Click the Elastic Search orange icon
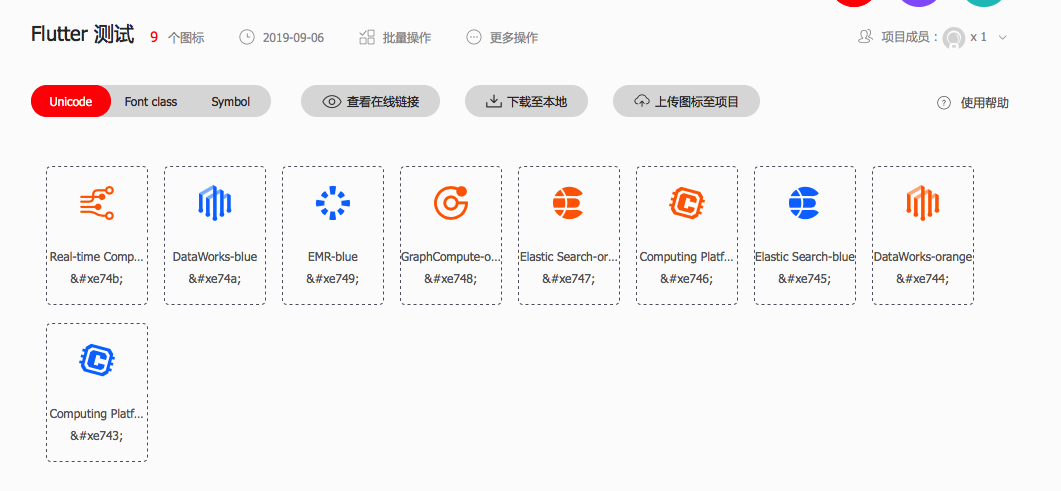The image size is (1061, 491). point(568,202)
